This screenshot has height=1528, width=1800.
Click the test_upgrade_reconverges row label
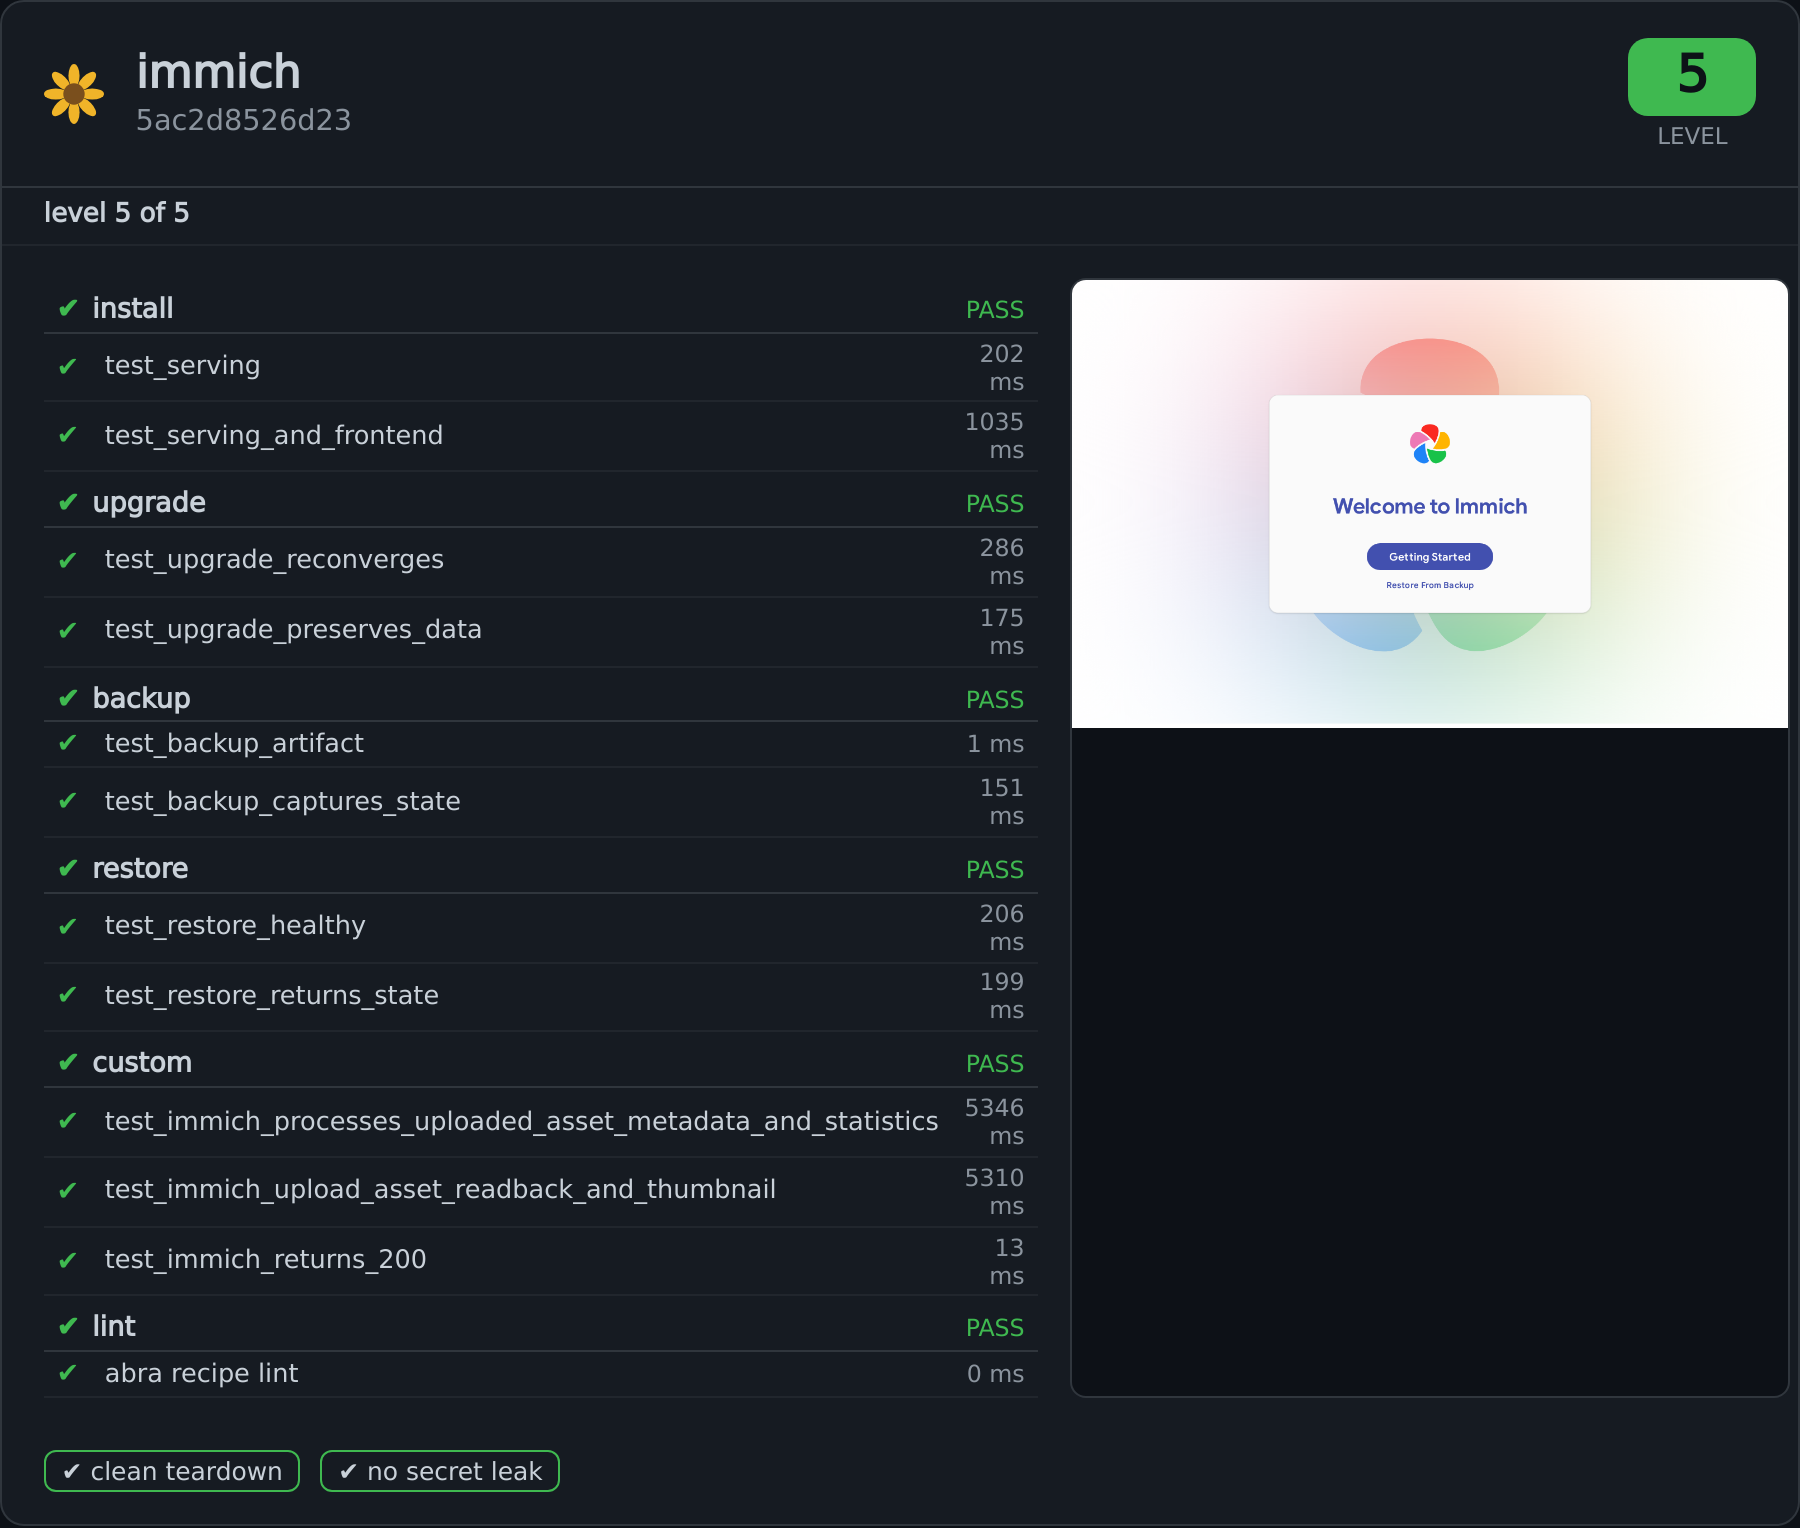tap(274, 560)
